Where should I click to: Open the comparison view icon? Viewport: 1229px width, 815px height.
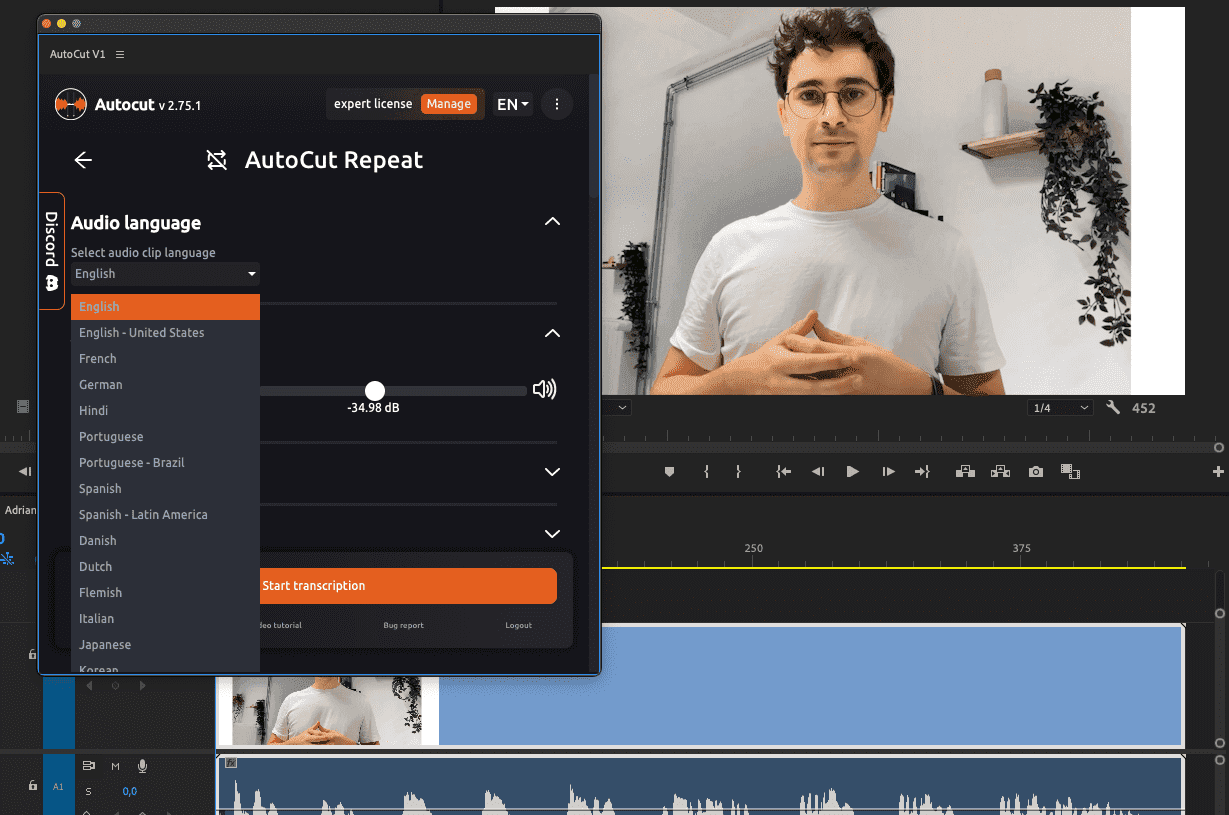pos(1070,472)
